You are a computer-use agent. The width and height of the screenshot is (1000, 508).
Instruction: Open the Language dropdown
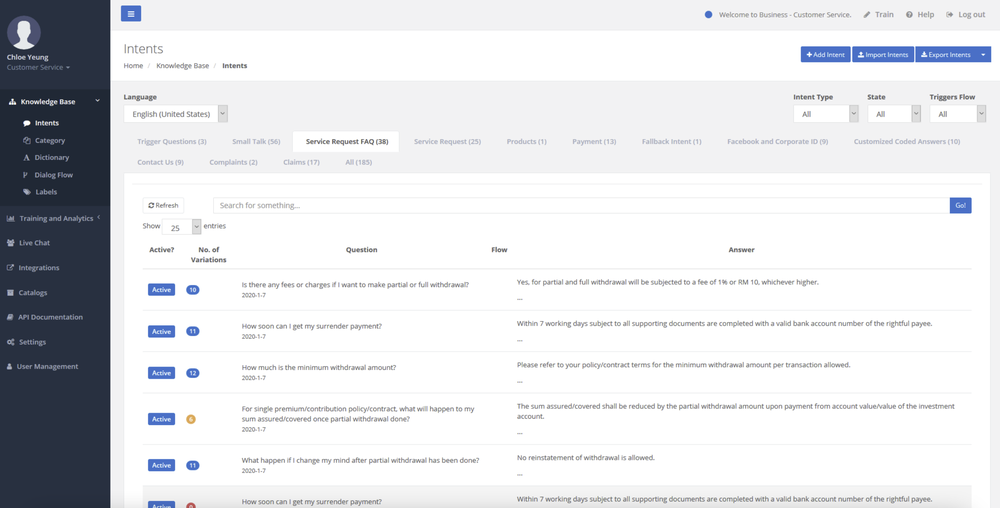coord(176,114)
